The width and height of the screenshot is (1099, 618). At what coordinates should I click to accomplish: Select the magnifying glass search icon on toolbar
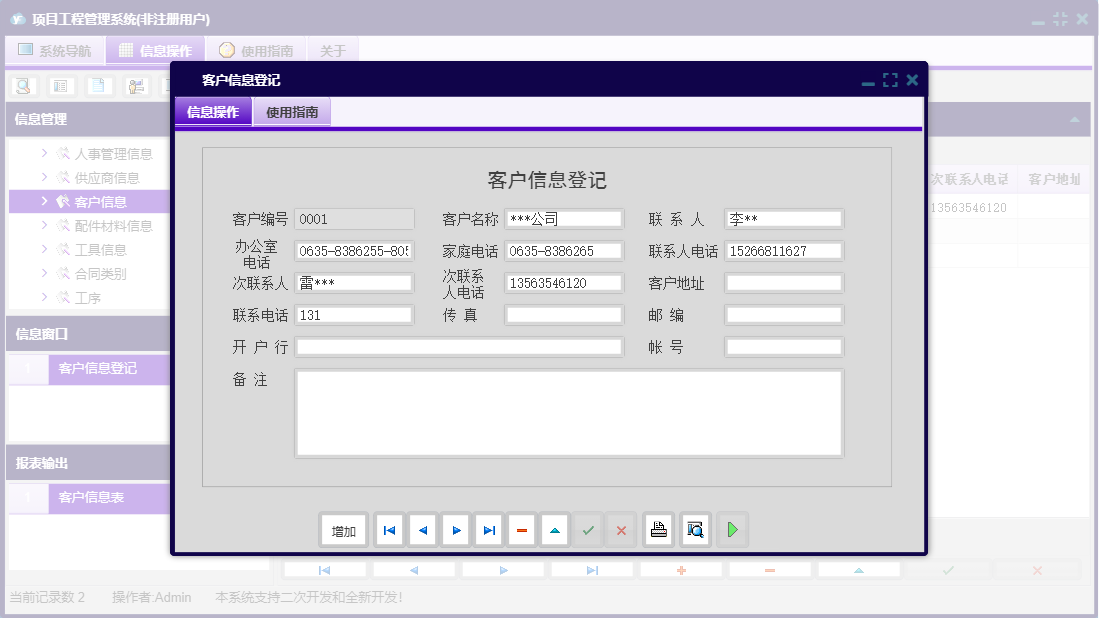[22, 86]
